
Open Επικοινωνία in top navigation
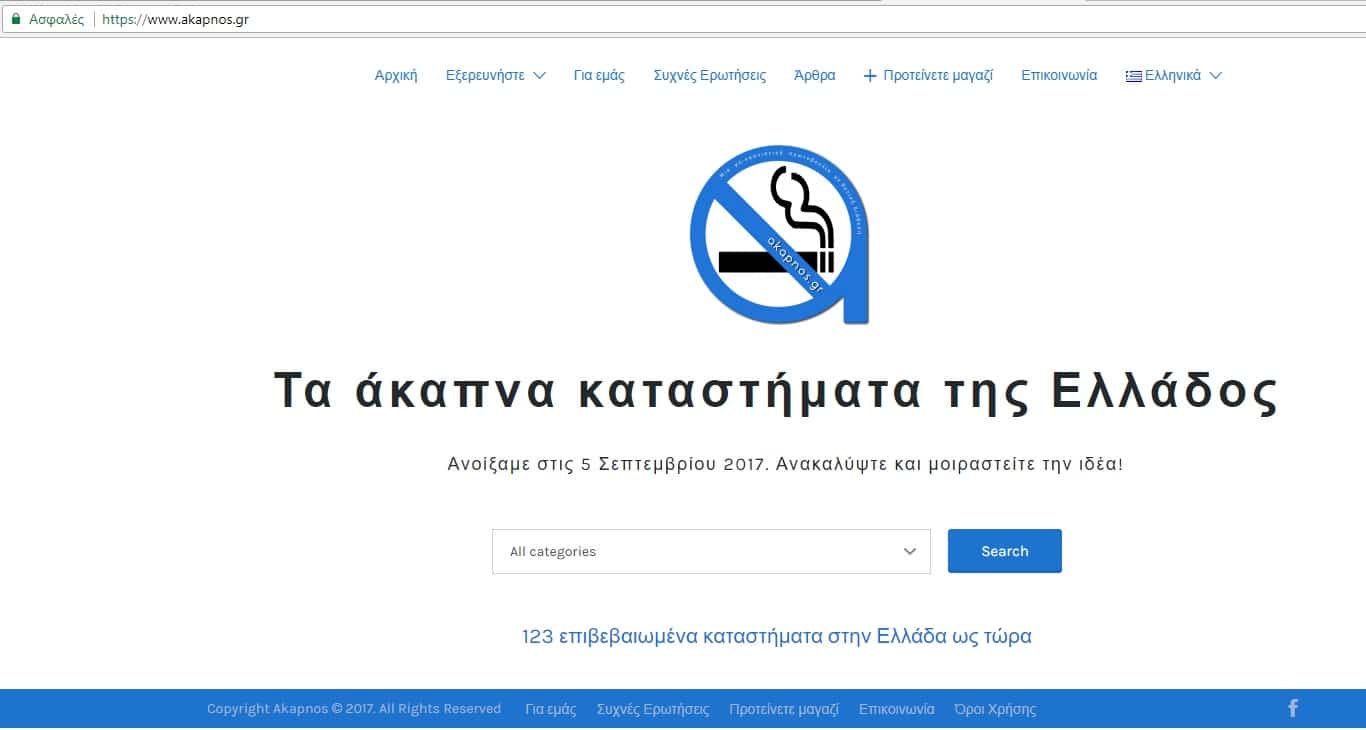click(x=1059, y=75)
